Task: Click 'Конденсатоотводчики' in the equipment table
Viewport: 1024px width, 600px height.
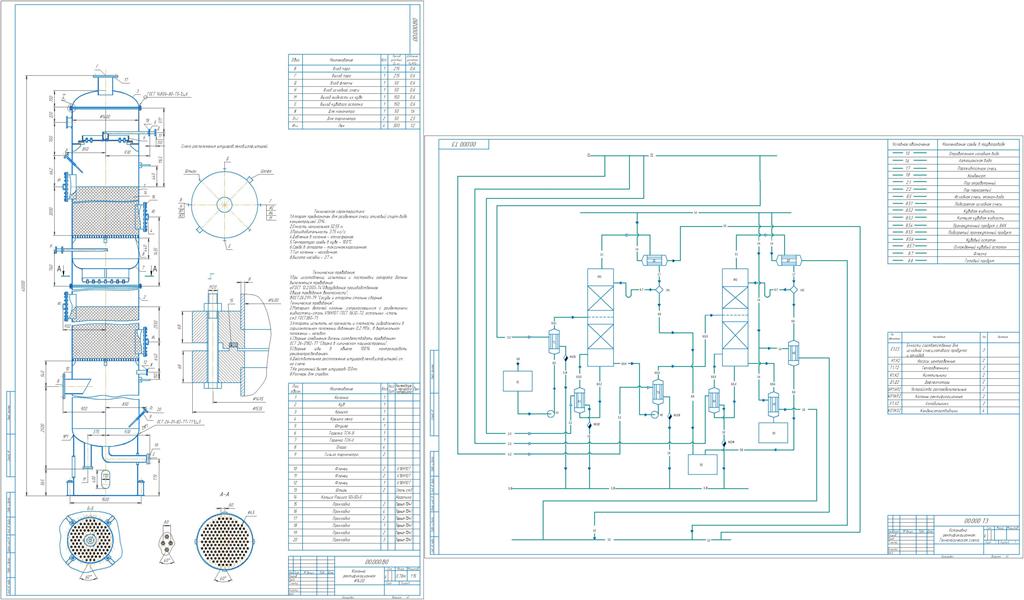Action: [x=938, y=411]
